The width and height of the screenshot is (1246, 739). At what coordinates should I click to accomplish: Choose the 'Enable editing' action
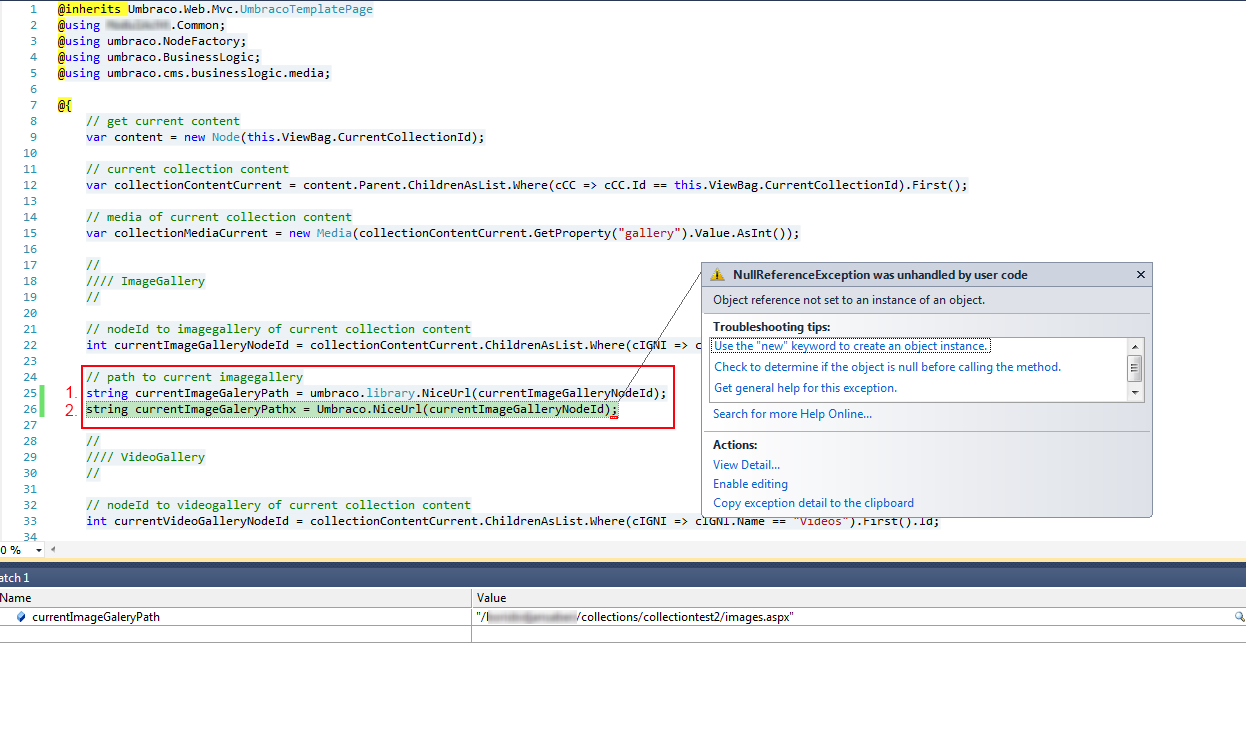750,484
